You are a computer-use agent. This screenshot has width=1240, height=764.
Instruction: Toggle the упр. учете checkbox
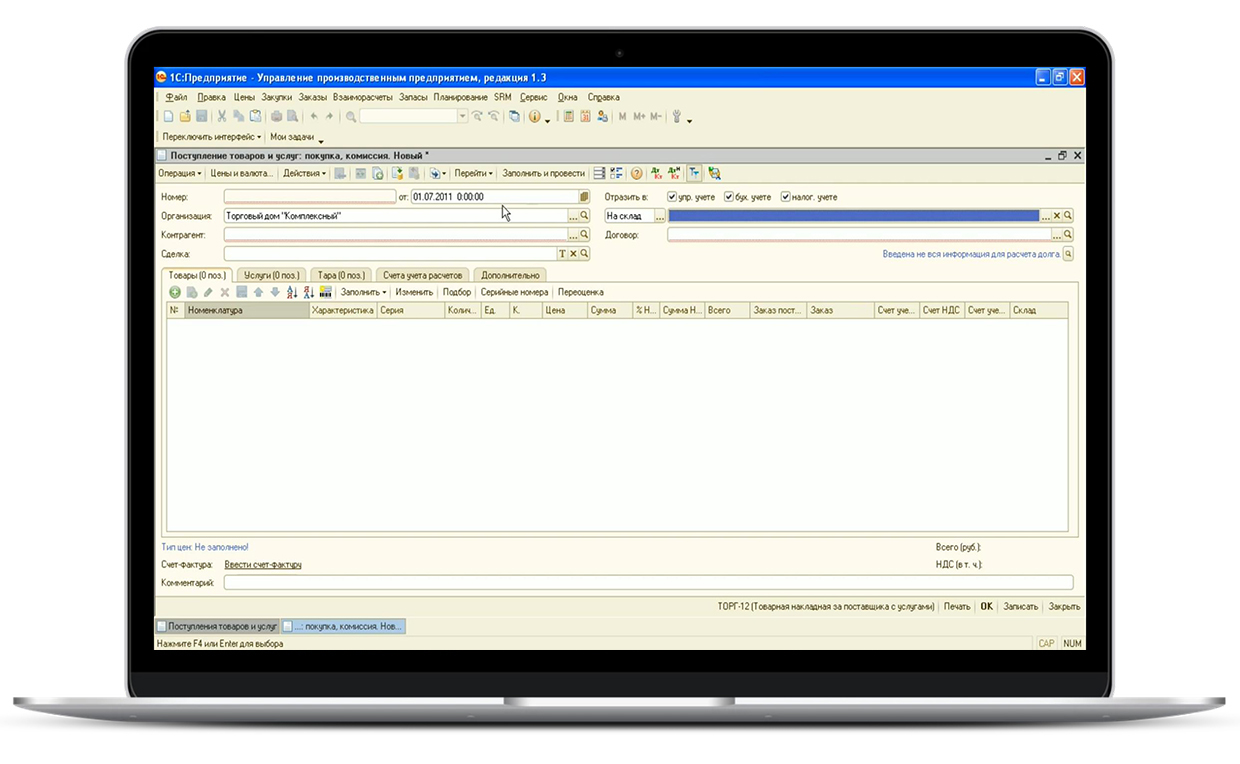(x=672, y=197)
